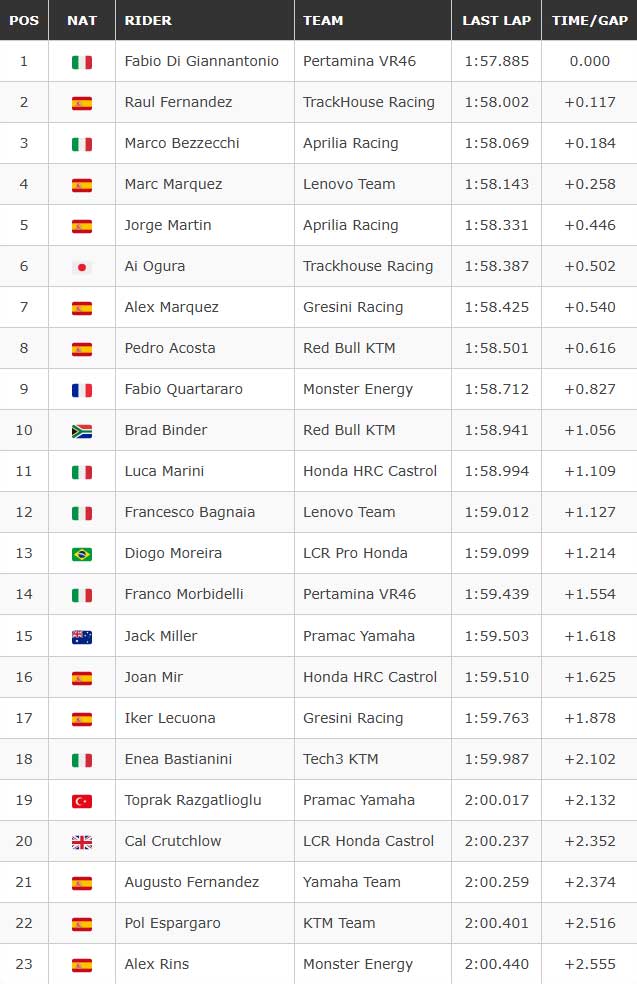
Task: Click rider name Raul Fernandez
Action: 178,102
